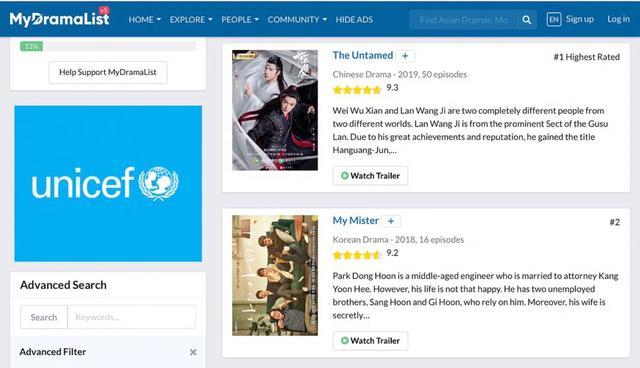Viewport: 640px width, 368px height.
Task: Expand the HOME dropdown menu
Action: pos(144,20)
